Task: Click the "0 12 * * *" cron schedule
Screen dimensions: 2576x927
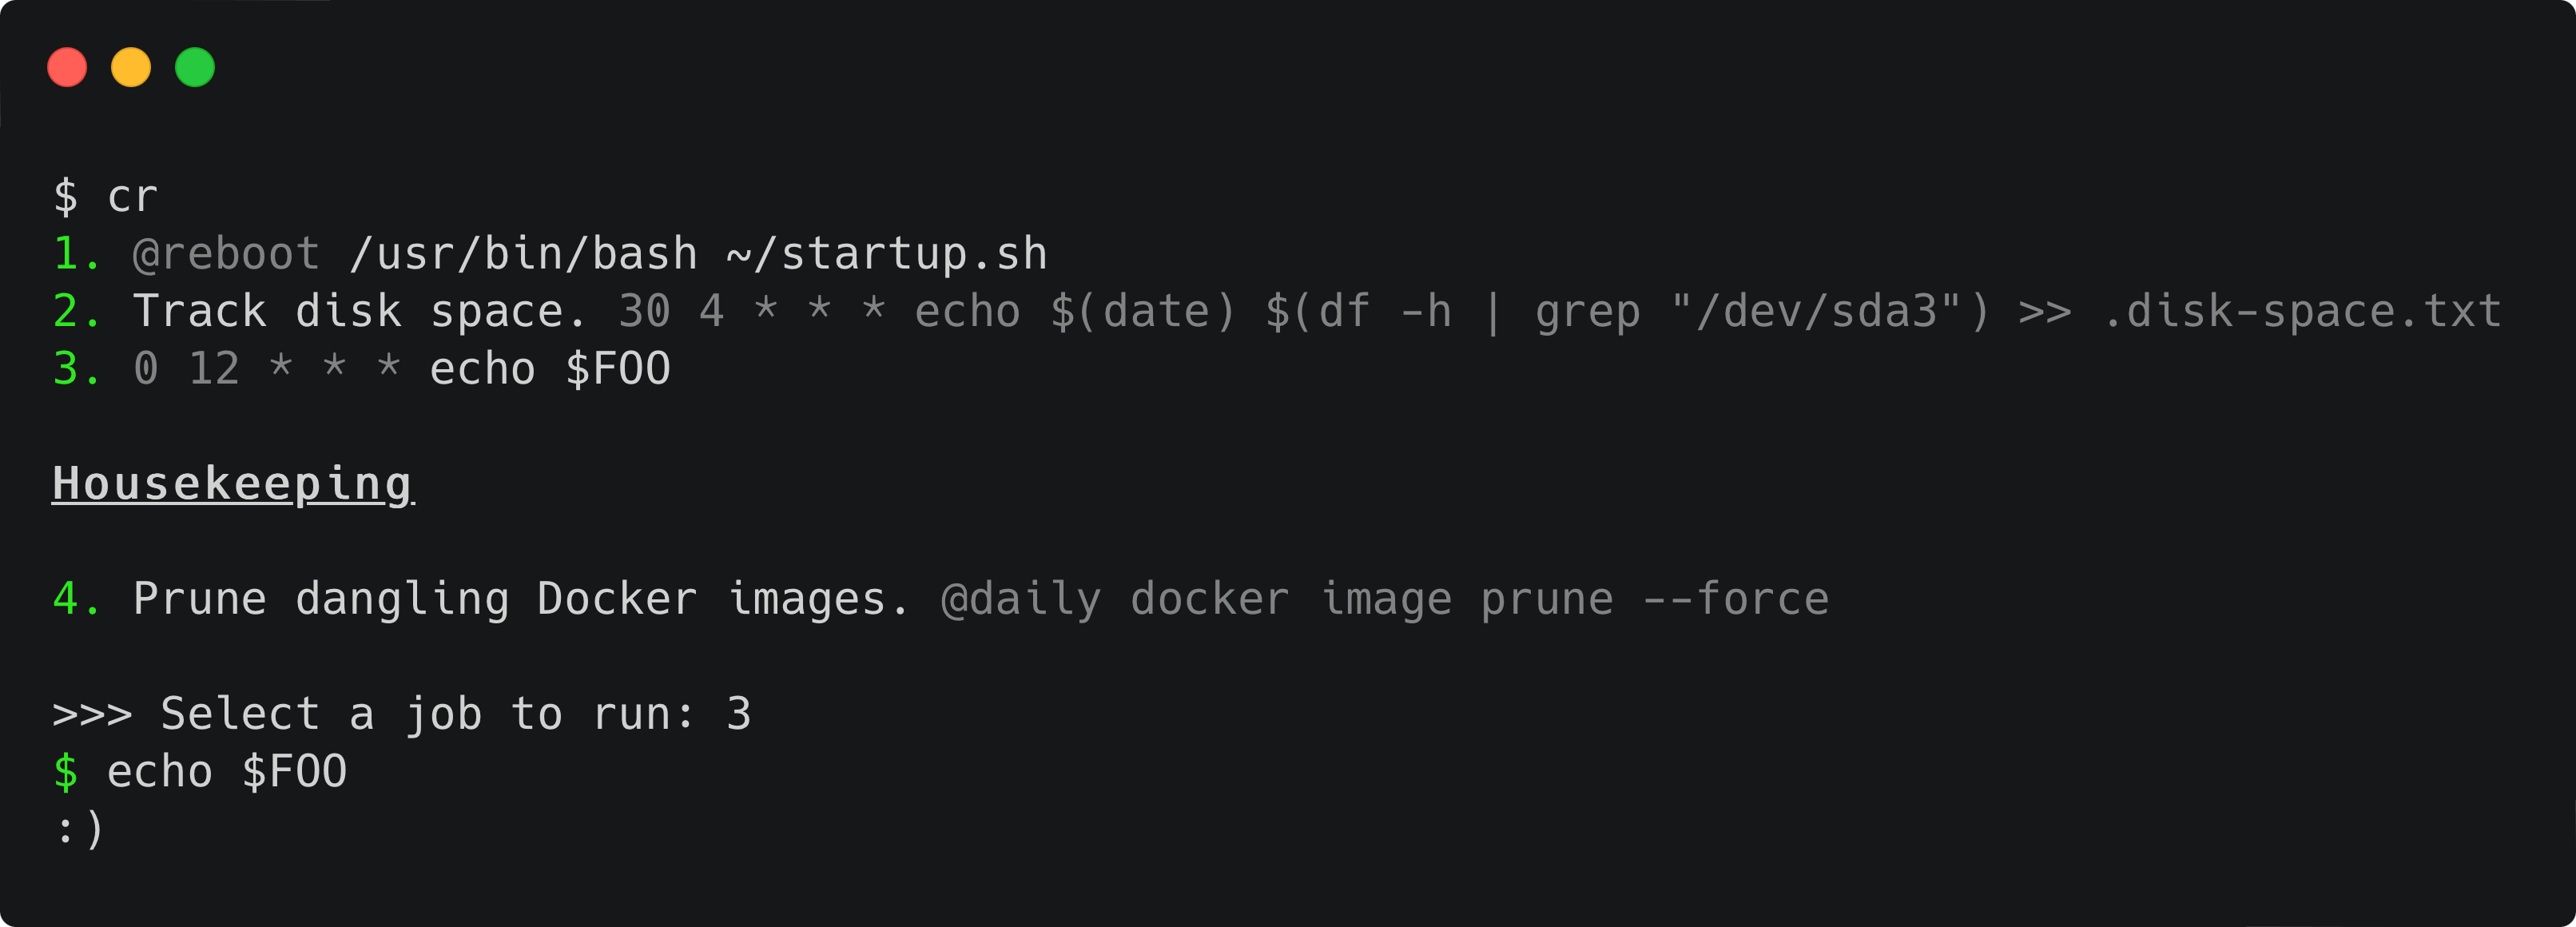Action: pyautogui.click(x=267, y=369)
